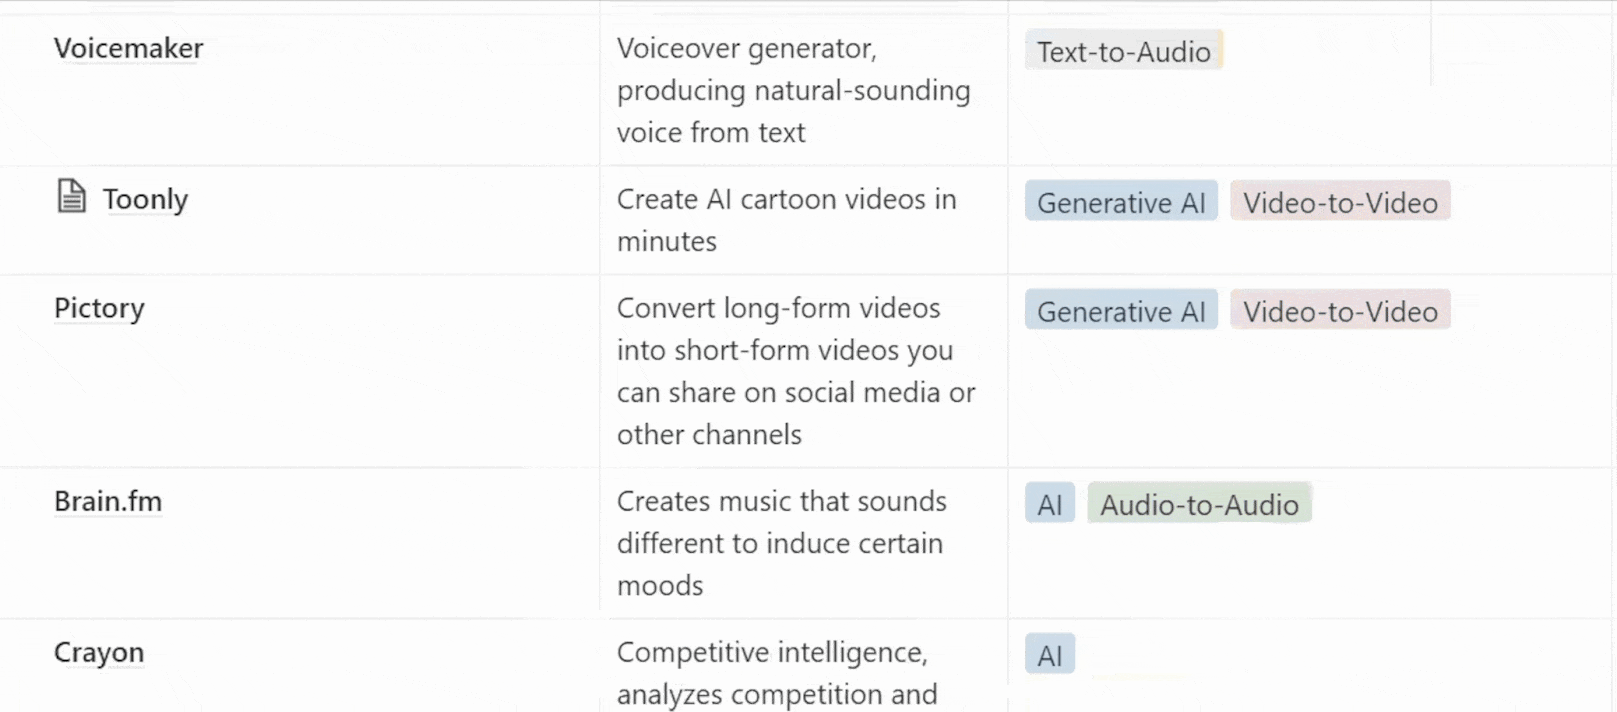This screenshot has width=1617, height=712.
Task: Select the Generative AI tag in Toonly row
Action: (x=1121, y=202)
